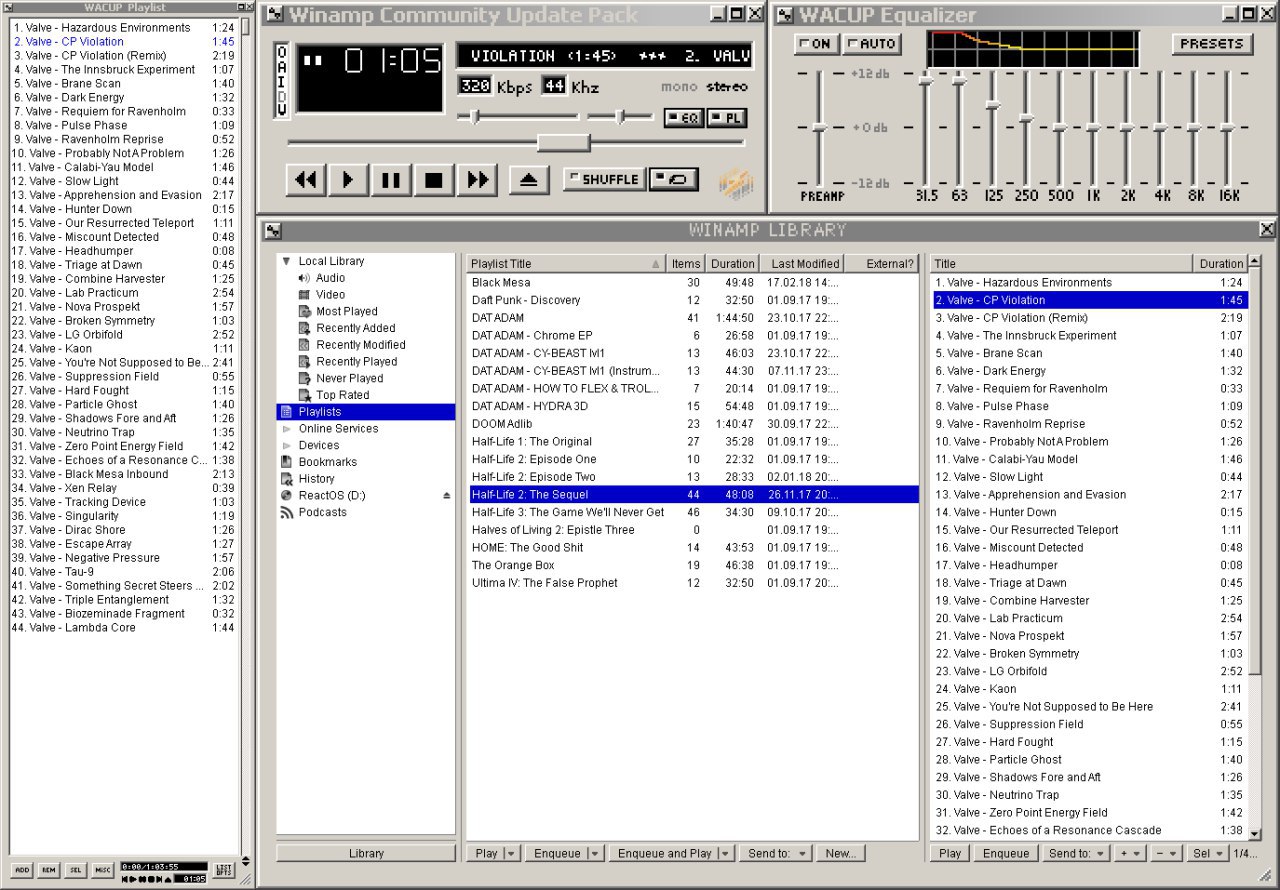The image size is (1280, 890).
Task: Open the Sel dropdown in tracks pane
Action: click(x=1209, y=854)
